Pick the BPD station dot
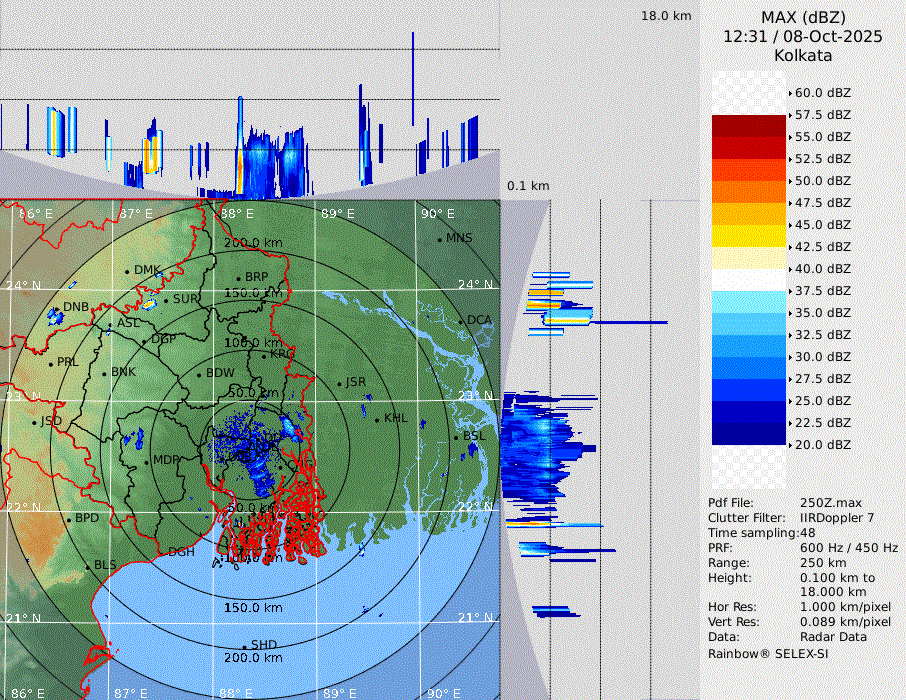The width and height of the screenshot is (906, 700). coord(69,519)
